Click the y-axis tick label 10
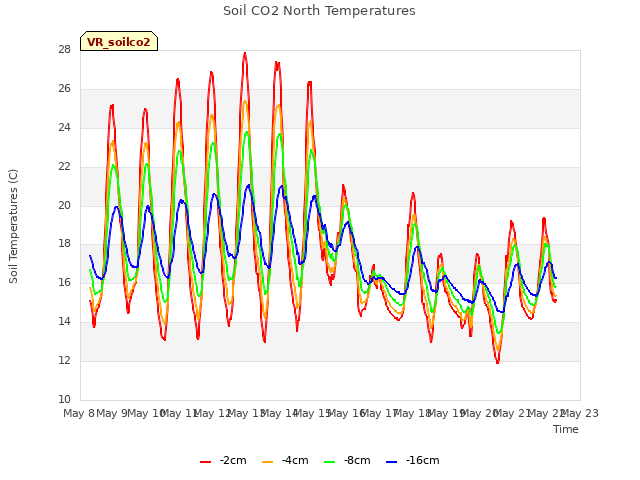The height and width of the screenshot is (480, 640). (64, 400)
